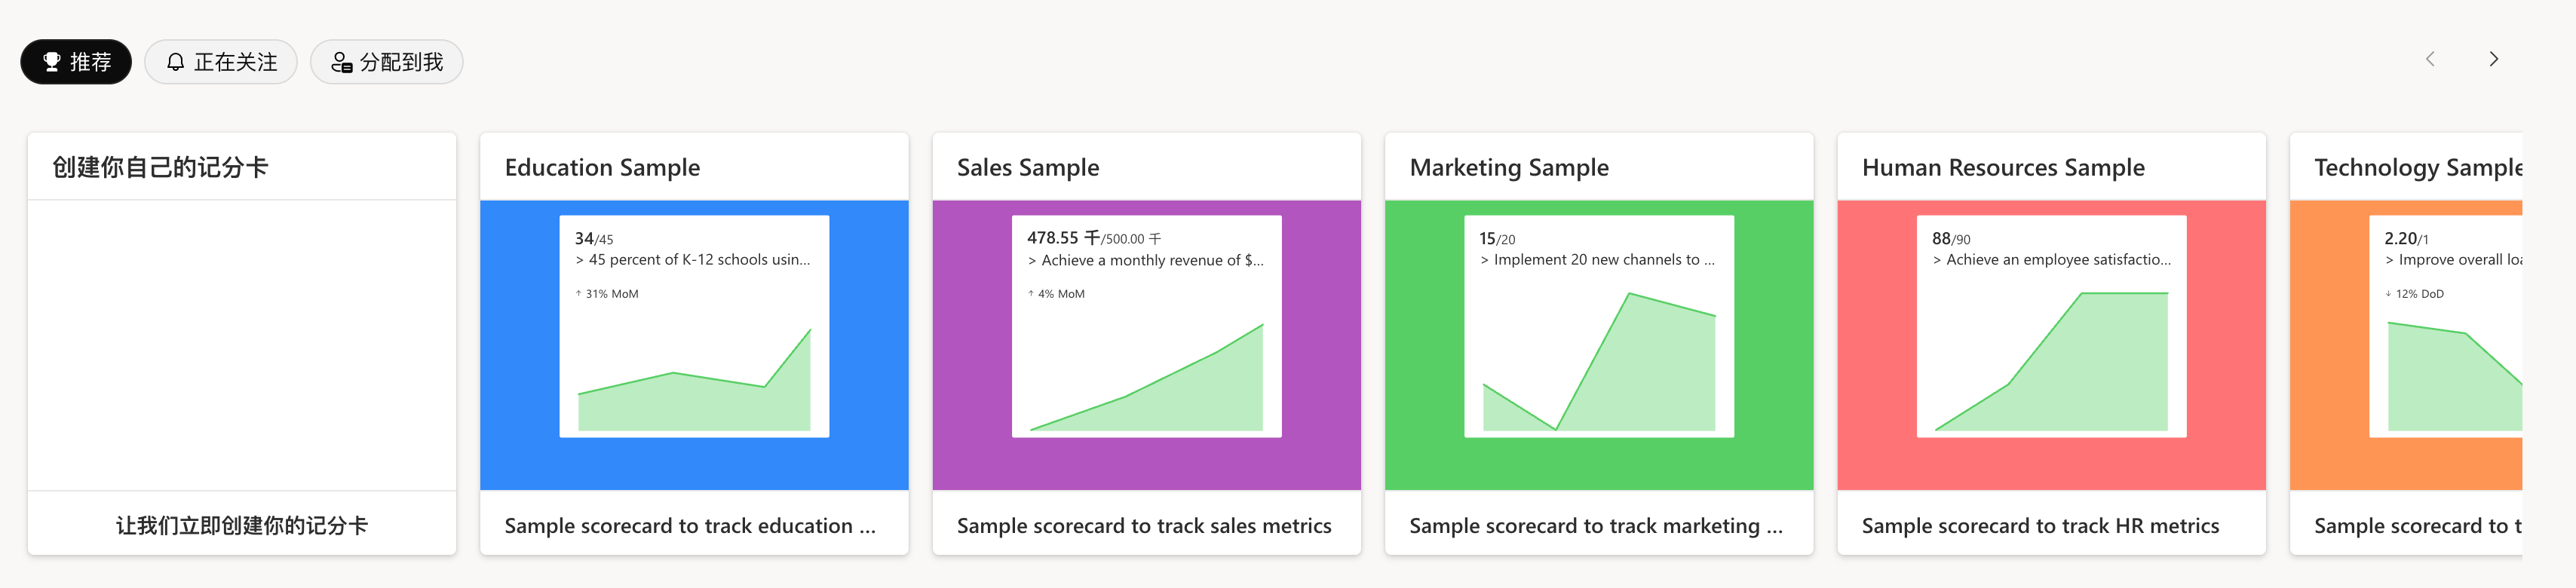Click Sample scorecard to track marketing text
This screenshot has width=2576, height=588.
coord(1595,525)
